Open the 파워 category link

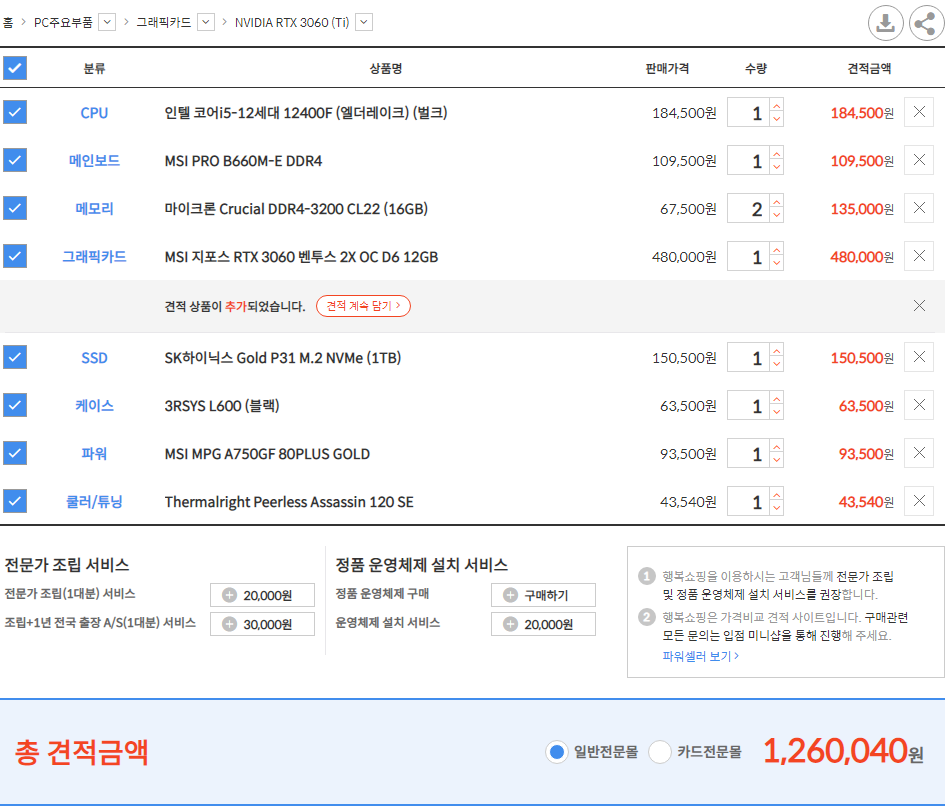[x=94, y=454]
